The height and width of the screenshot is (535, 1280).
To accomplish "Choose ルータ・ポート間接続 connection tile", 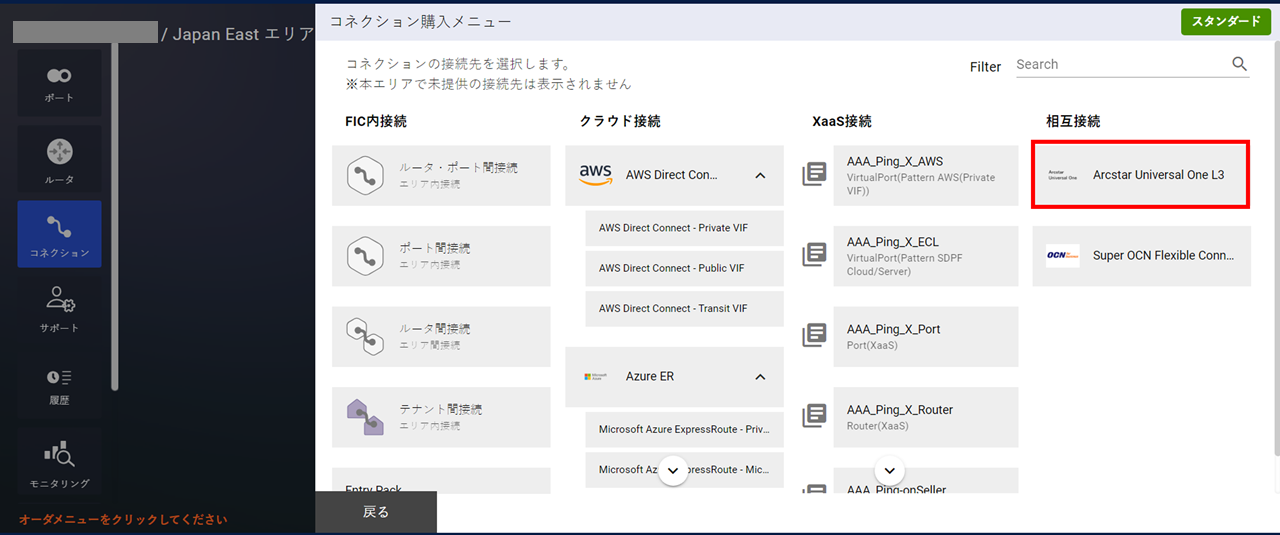I will pos(441,176).
